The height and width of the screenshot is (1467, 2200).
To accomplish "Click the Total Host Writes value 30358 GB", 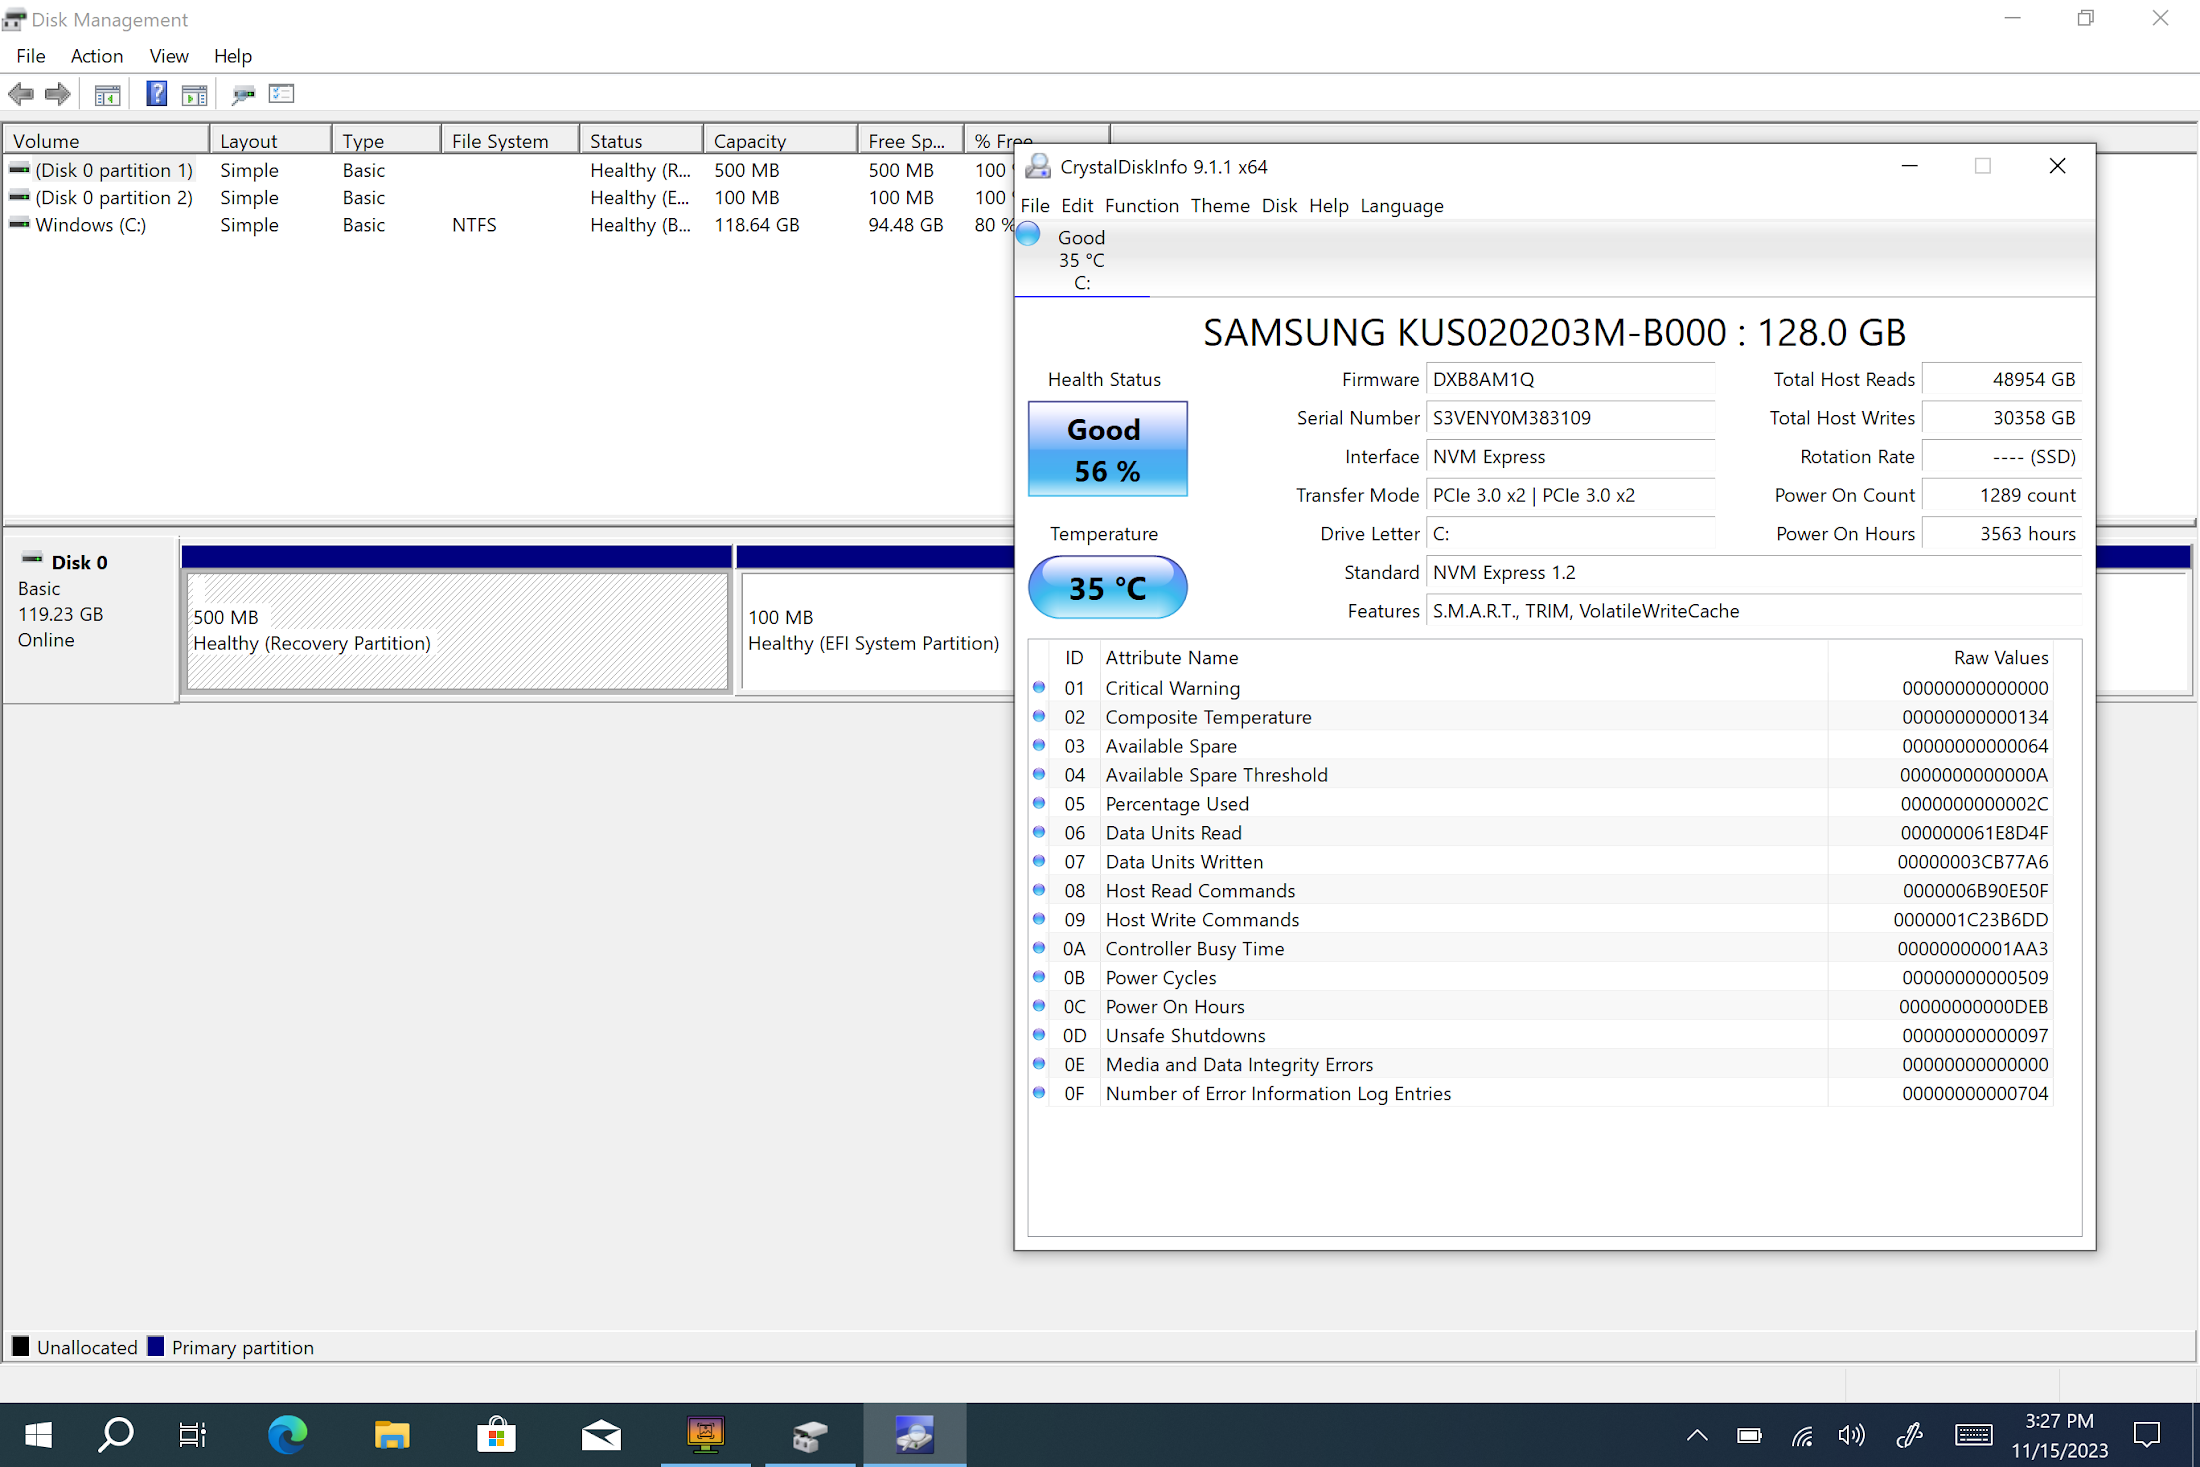I will [2002, 418].
